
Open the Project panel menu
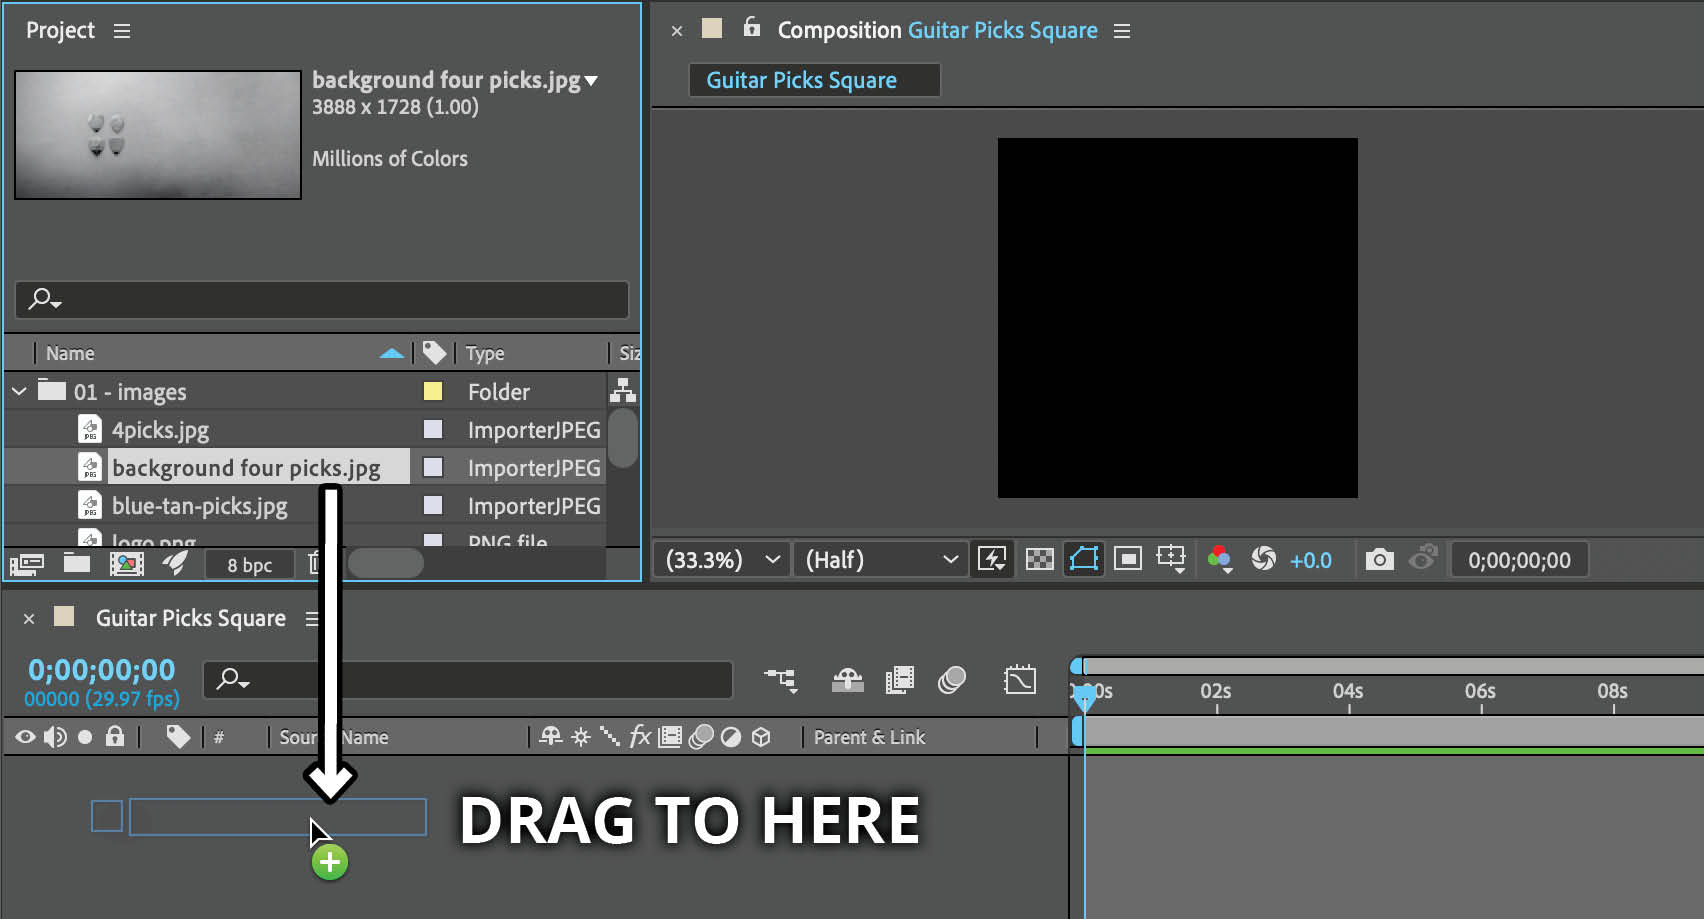click(x=121, y=30)
